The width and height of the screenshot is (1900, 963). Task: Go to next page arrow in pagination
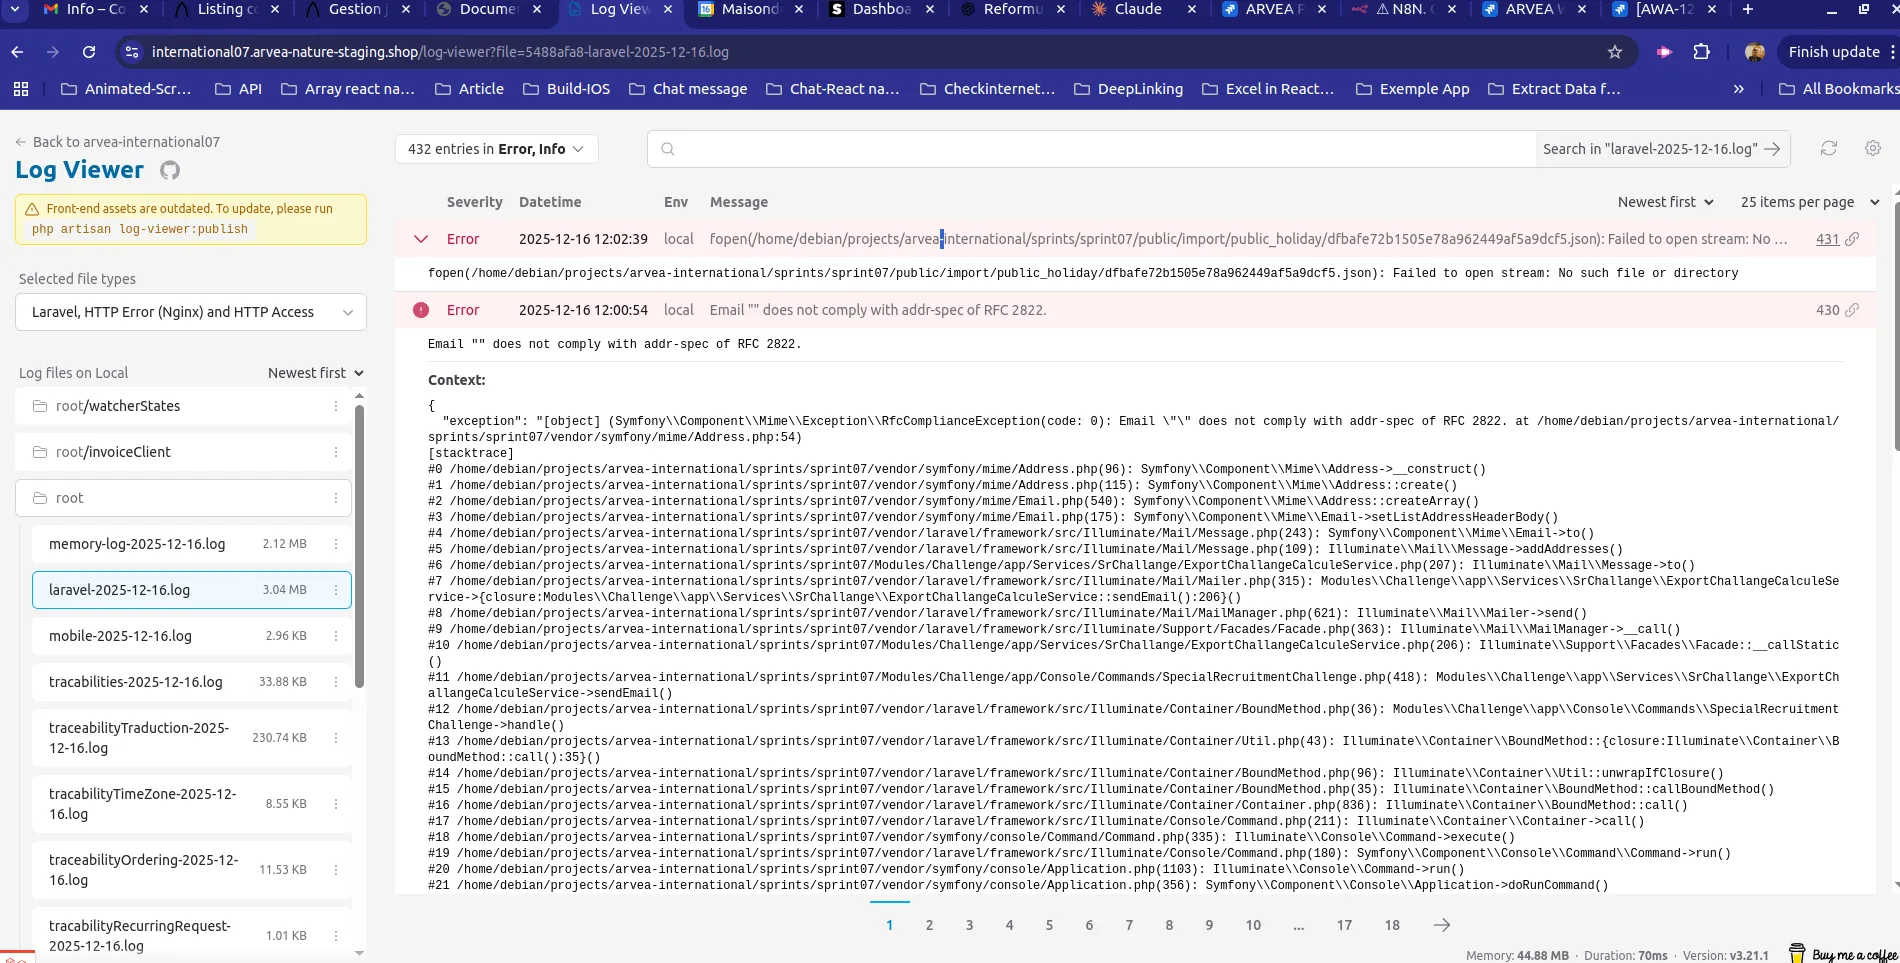[x=1441, y=925]
